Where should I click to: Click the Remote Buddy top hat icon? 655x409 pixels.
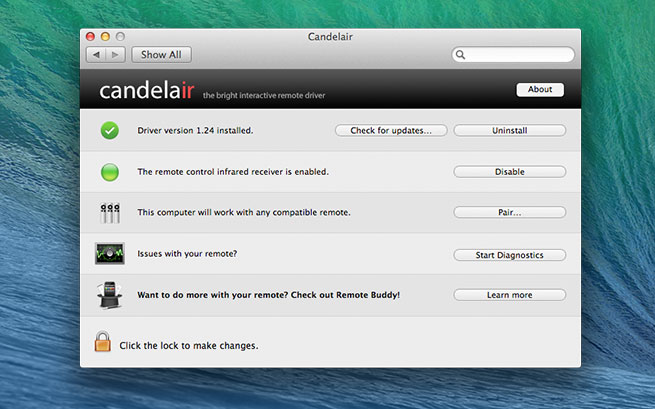tap(109, 295)
